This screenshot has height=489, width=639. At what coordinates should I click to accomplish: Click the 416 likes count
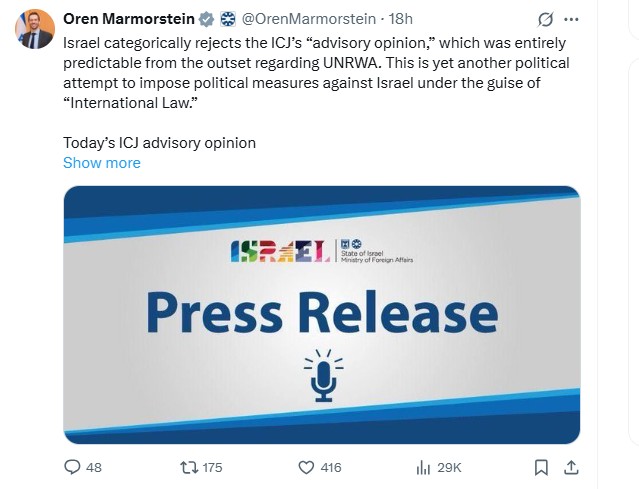(x=330, y=467)
